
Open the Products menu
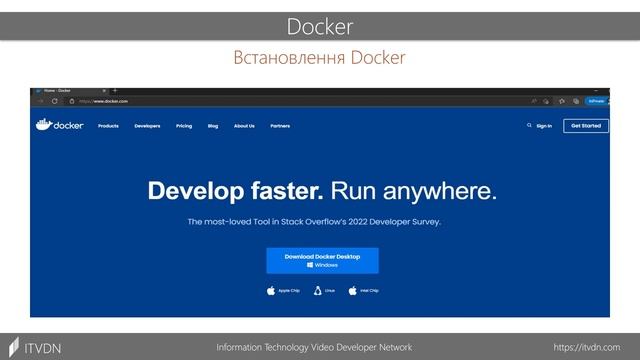pyautogui.click(x=108, y=126)
